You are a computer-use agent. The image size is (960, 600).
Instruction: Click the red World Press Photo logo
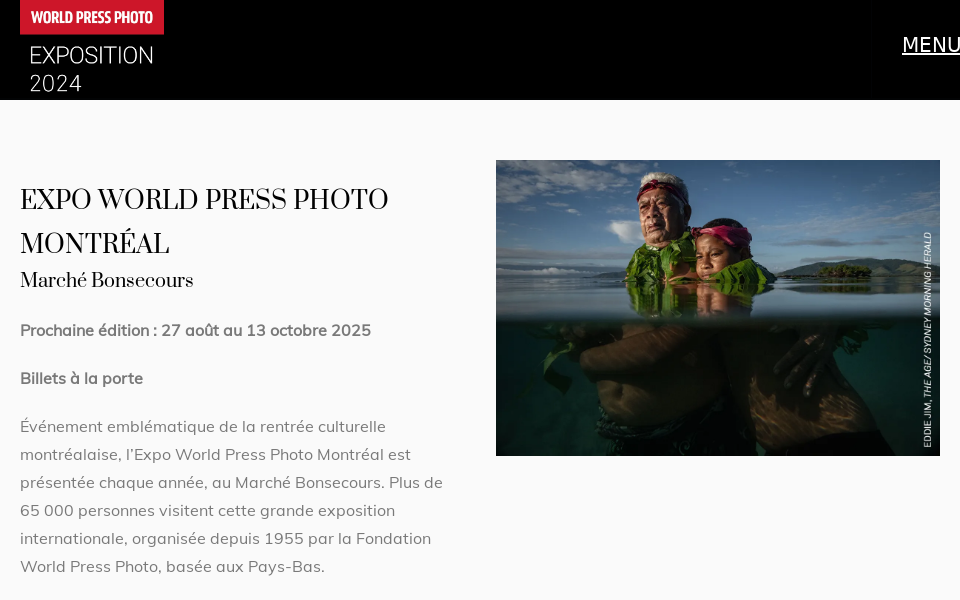pyautogui.click(x=92, y=17)
